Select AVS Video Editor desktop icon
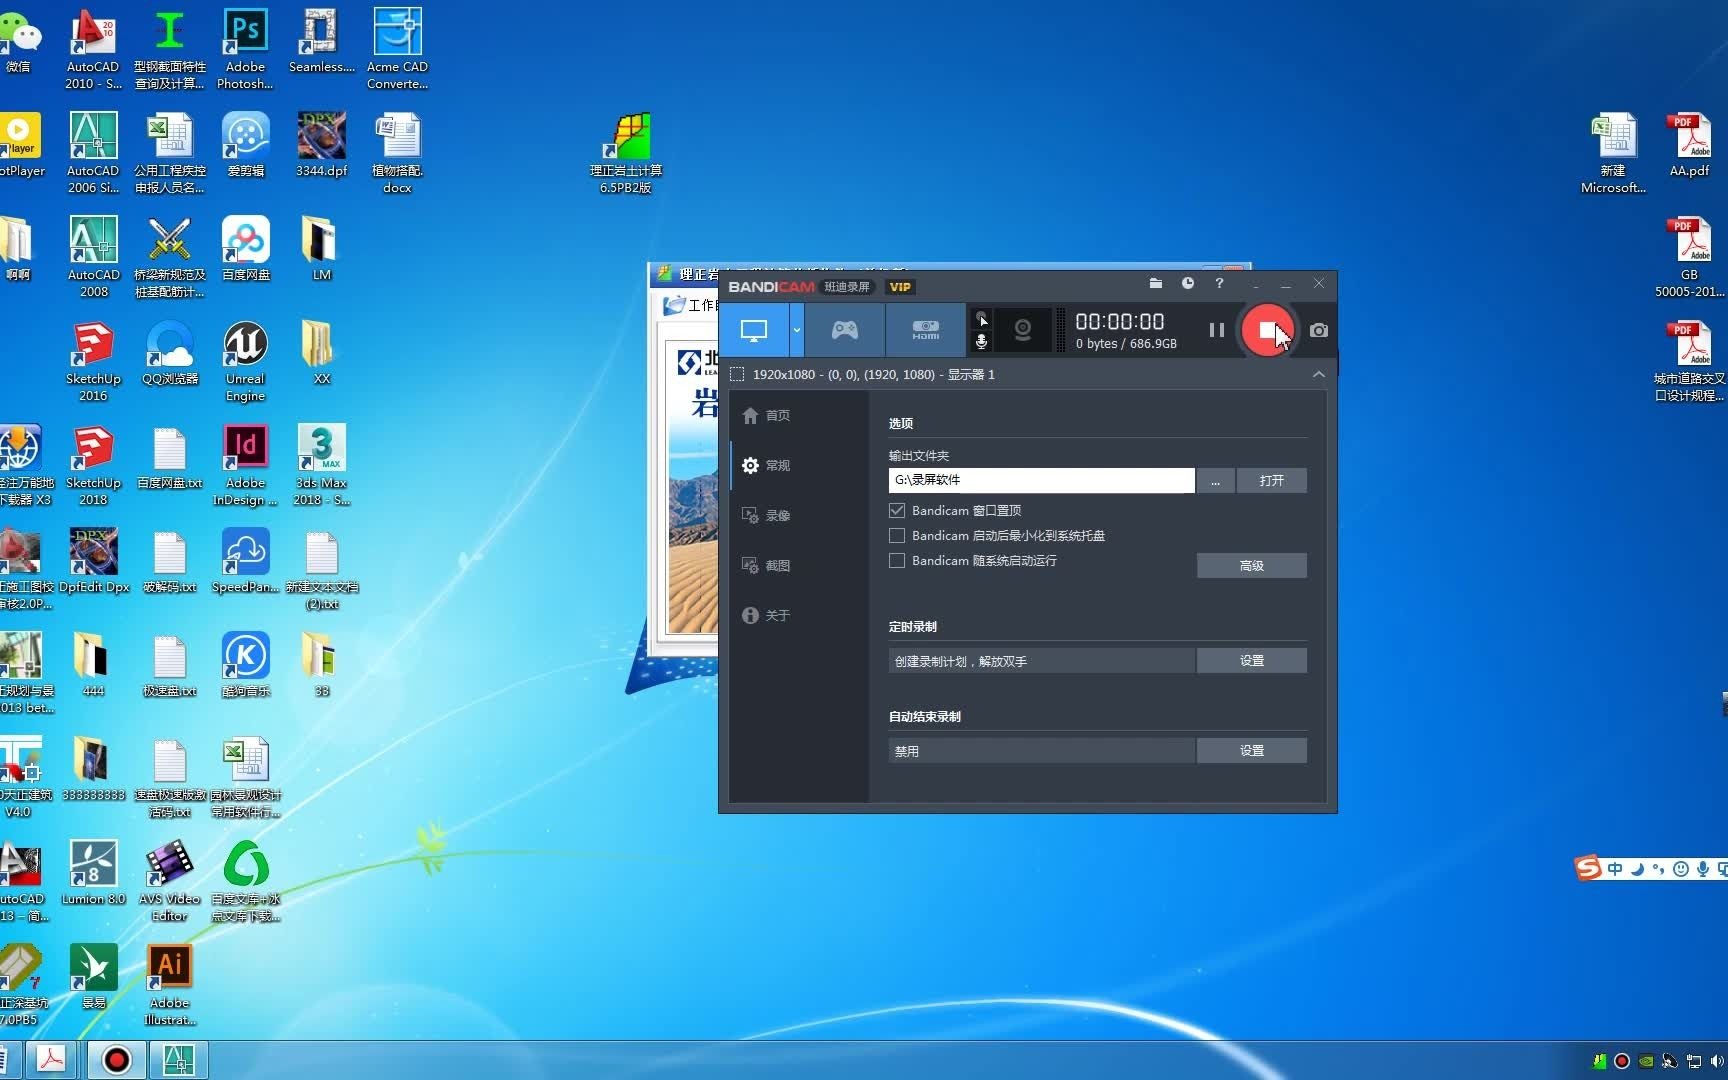 (170, 881)
